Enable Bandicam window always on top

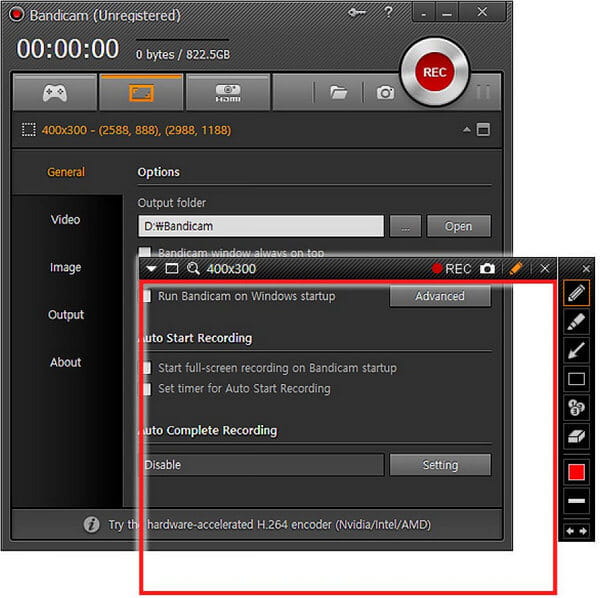[146, 253]
